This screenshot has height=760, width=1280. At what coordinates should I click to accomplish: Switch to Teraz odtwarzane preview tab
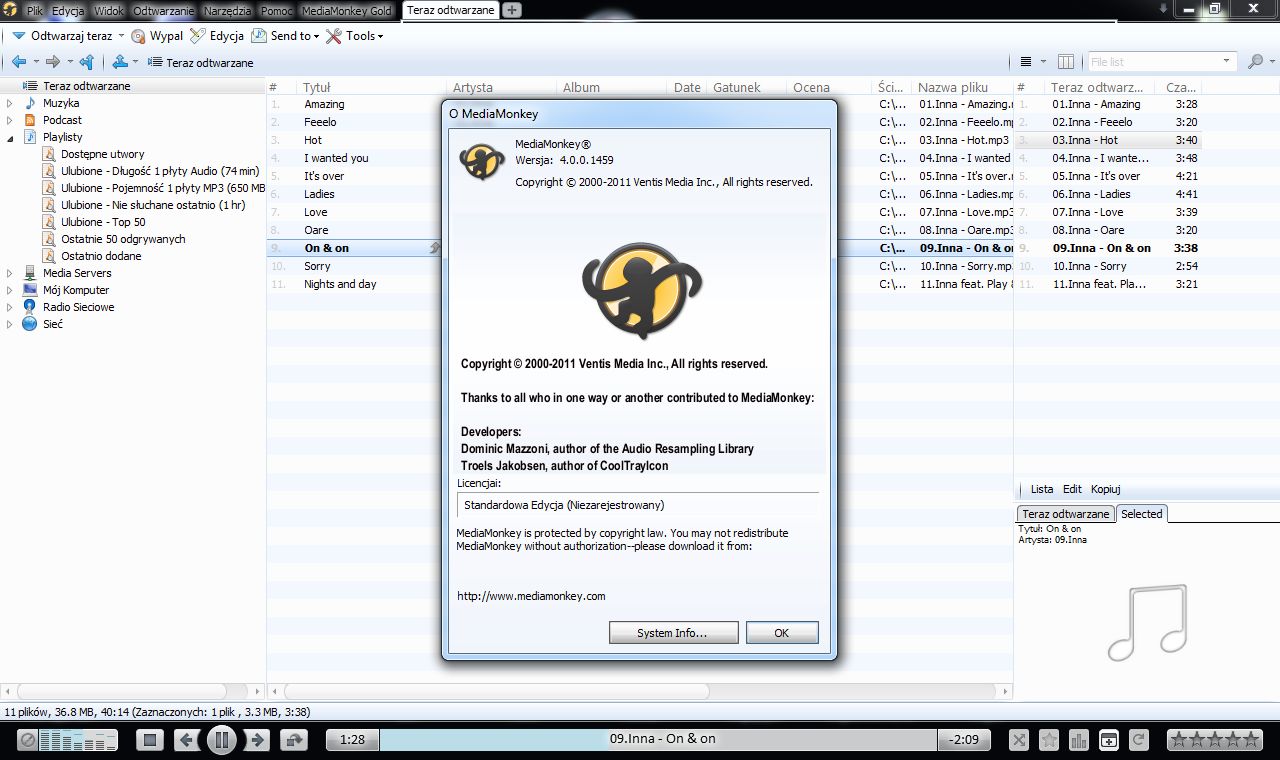coord(1066,514)
